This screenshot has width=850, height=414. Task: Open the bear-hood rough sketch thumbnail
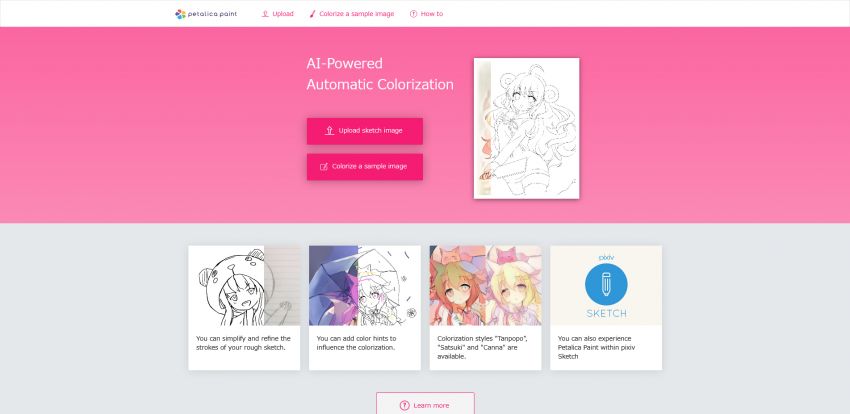click(244, 286)
